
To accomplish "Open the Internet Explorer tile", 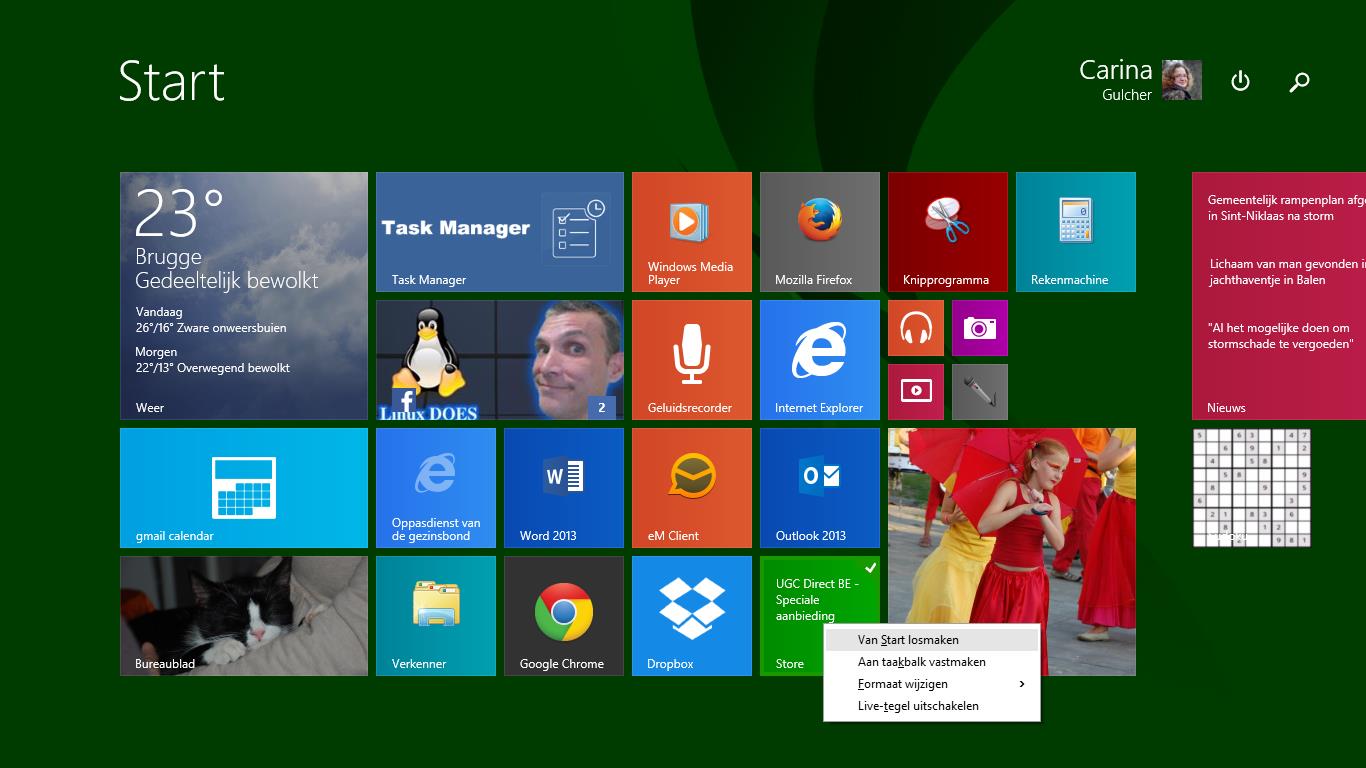I will tap(820, 360).
